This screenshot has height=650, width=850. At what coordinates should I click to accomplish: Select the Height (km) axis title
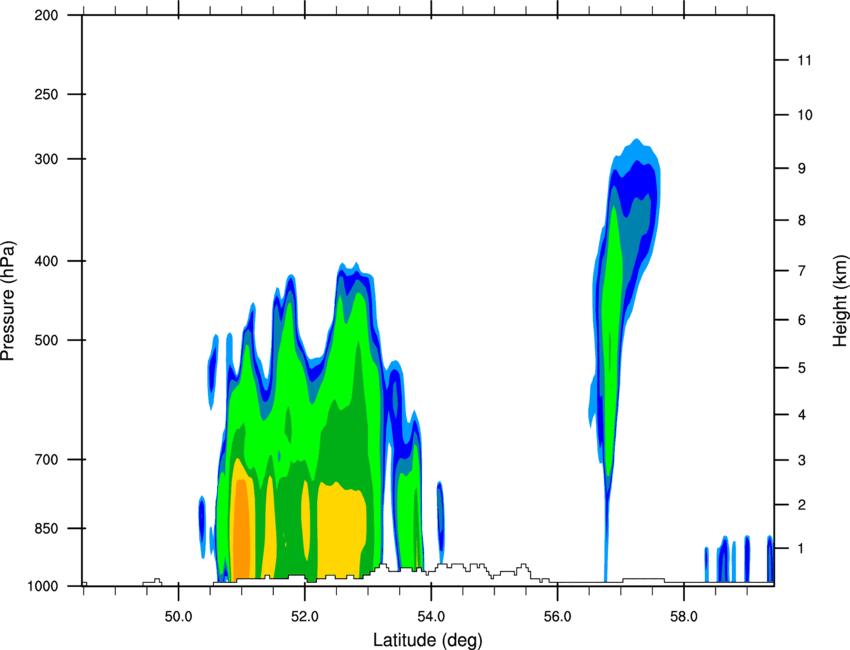tap(840, 301)
